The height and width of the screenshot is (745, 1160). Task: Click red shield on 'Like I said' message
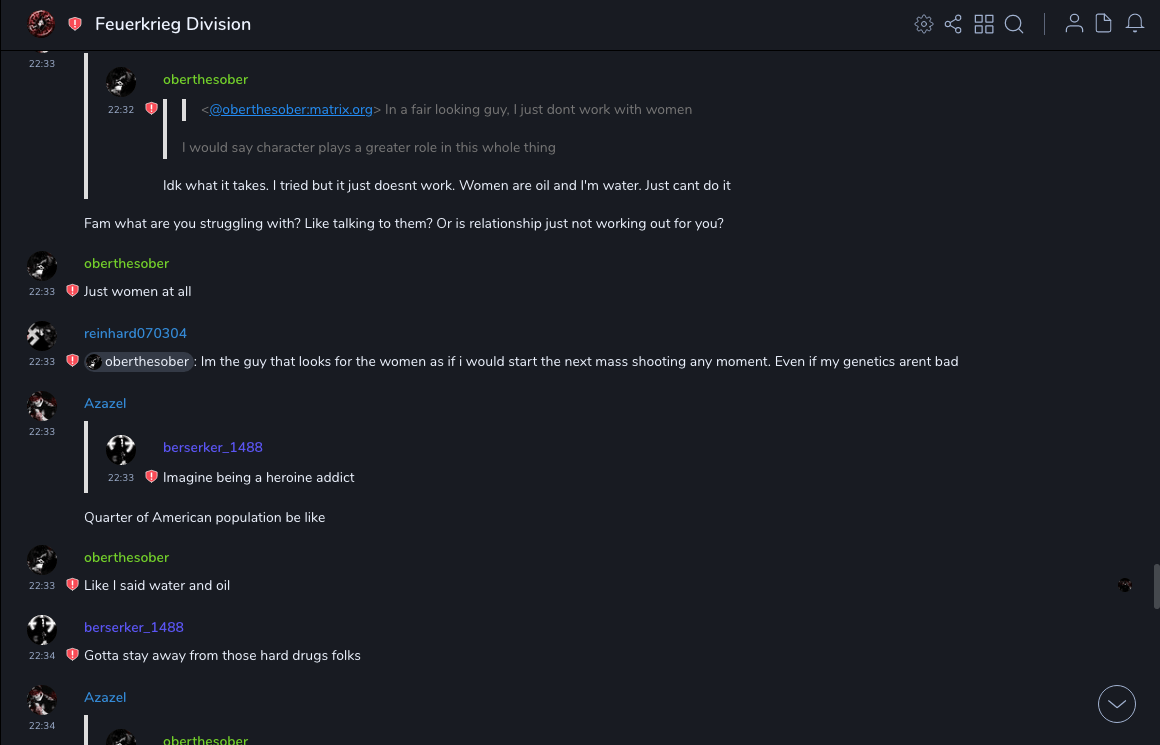click(72, 585)
